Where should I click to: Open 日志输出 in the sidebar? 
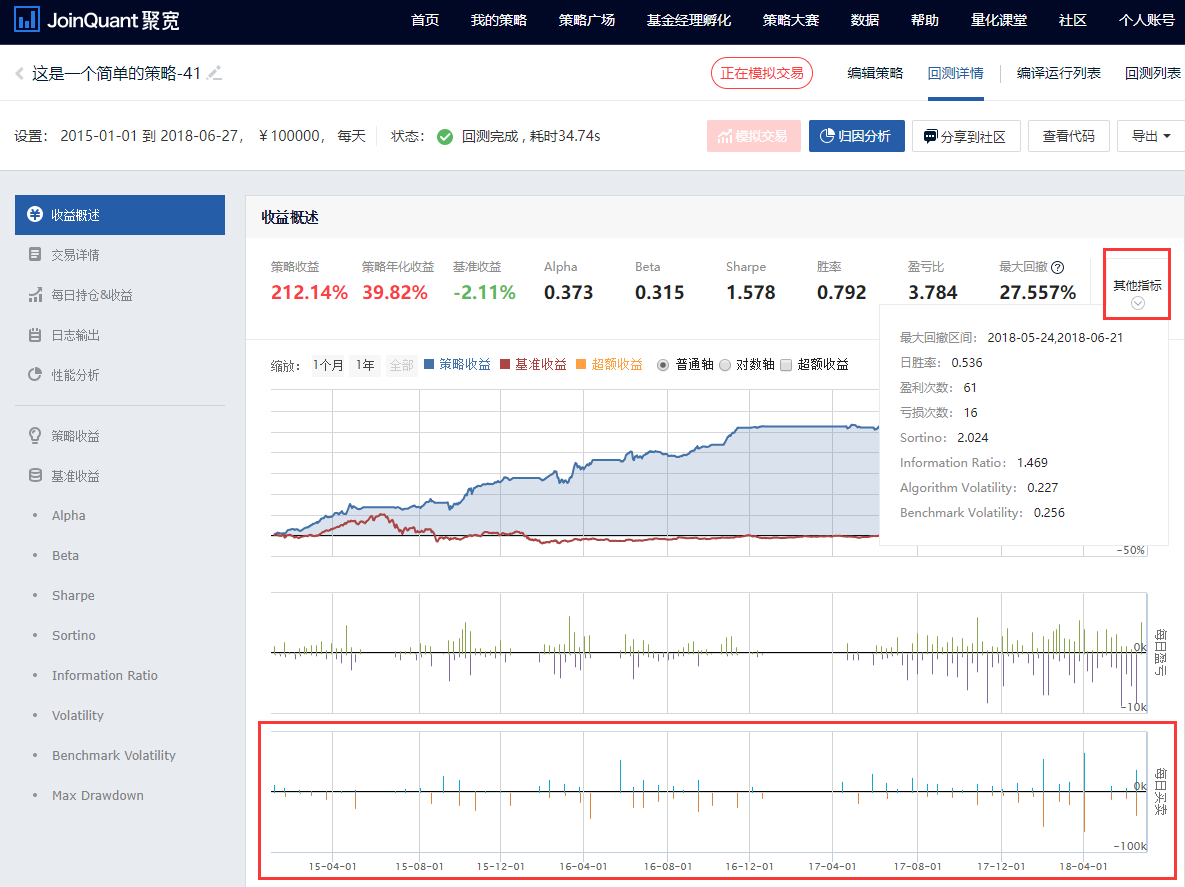click(75, 335)
